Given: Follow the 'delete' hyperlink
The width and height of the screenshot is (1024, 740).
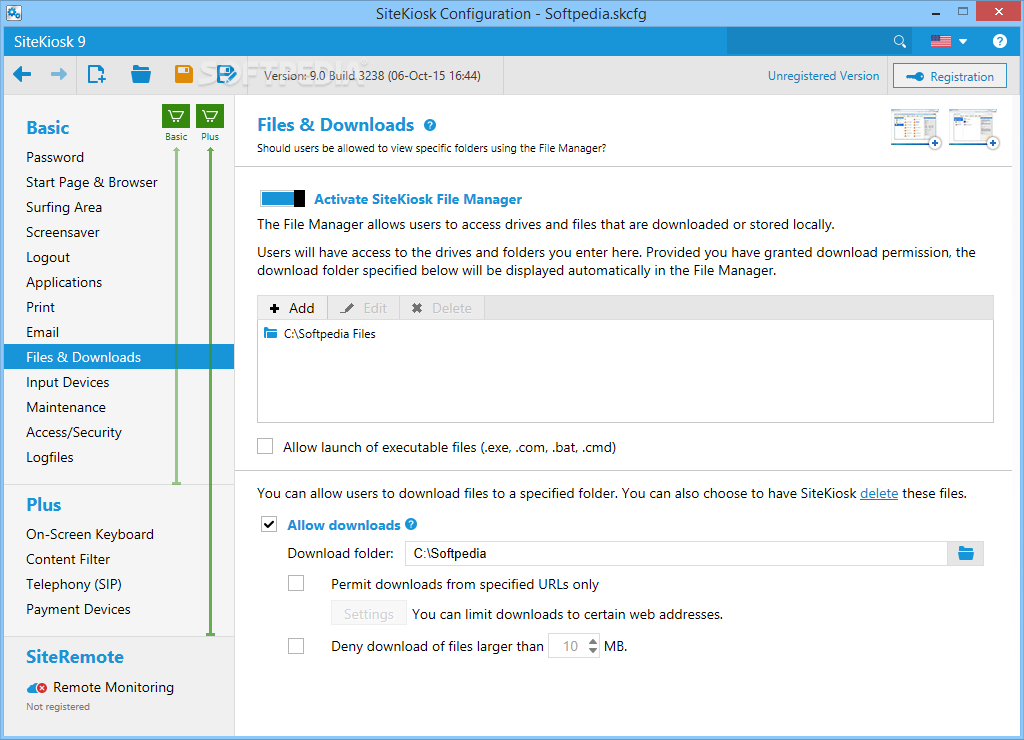Looking at the screenshot, I should point(878,493).
